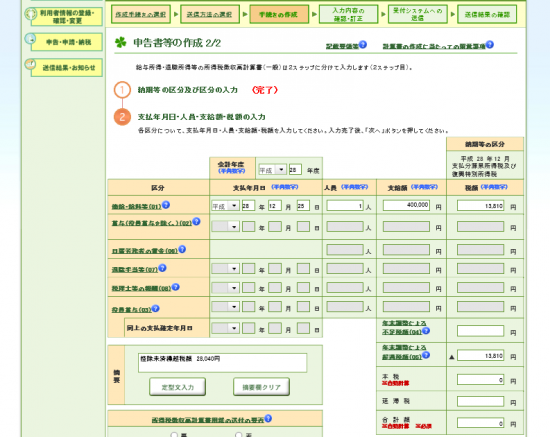Expand era dropdown in 俸給・給料等 payment date
The width and height of the screenshot is (550, 437).
coord(226,206)
